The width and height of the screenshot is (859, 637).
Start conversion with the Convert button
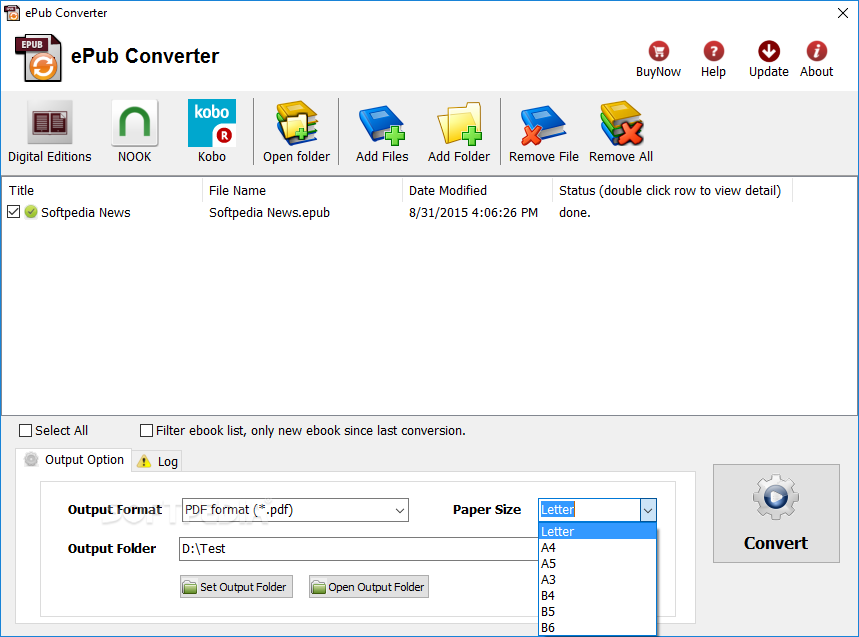pos(776,513)
